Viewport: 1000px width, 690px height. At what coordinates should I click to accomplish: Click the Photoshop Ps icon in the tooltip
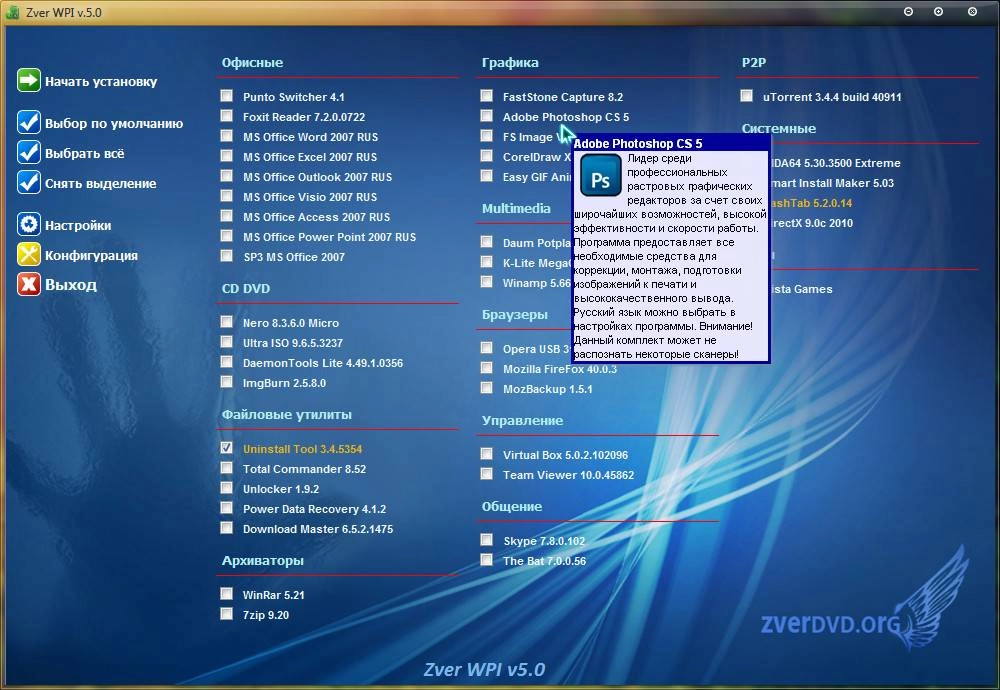(x=600, y=175)
